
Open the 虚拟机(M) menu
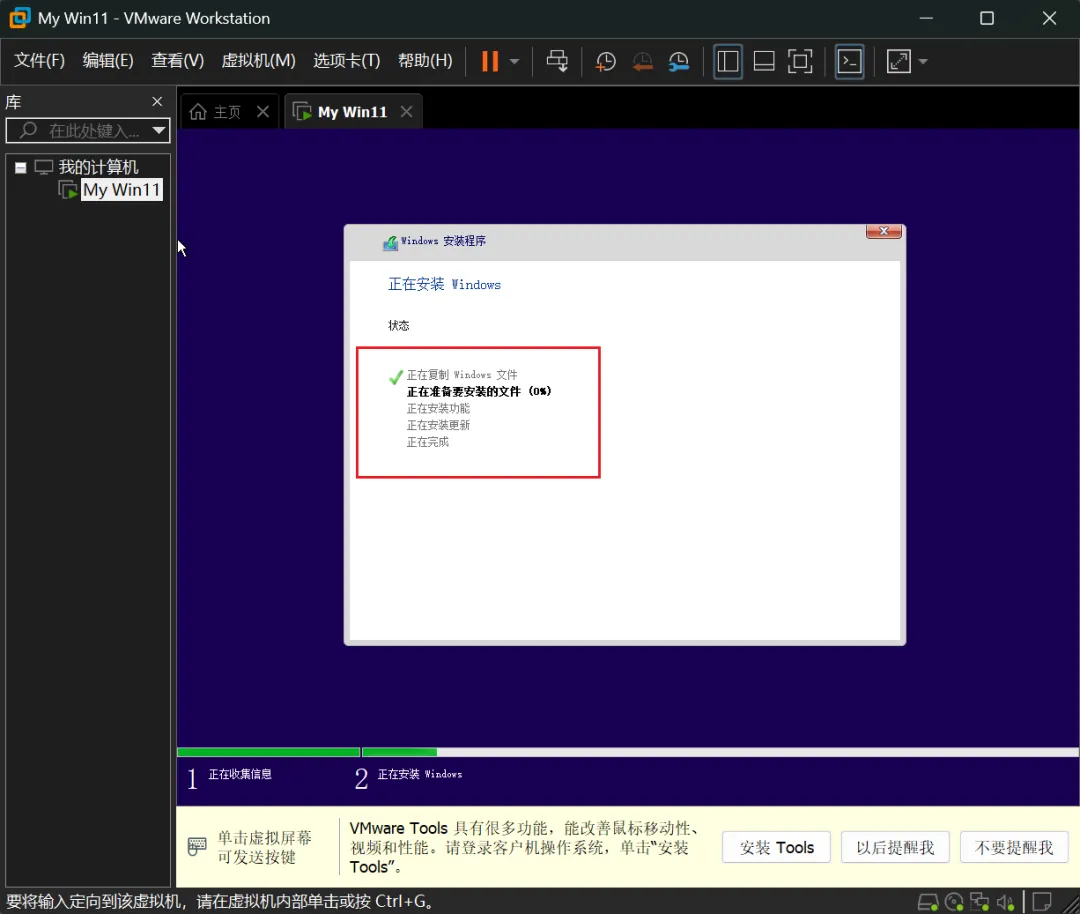258,61
